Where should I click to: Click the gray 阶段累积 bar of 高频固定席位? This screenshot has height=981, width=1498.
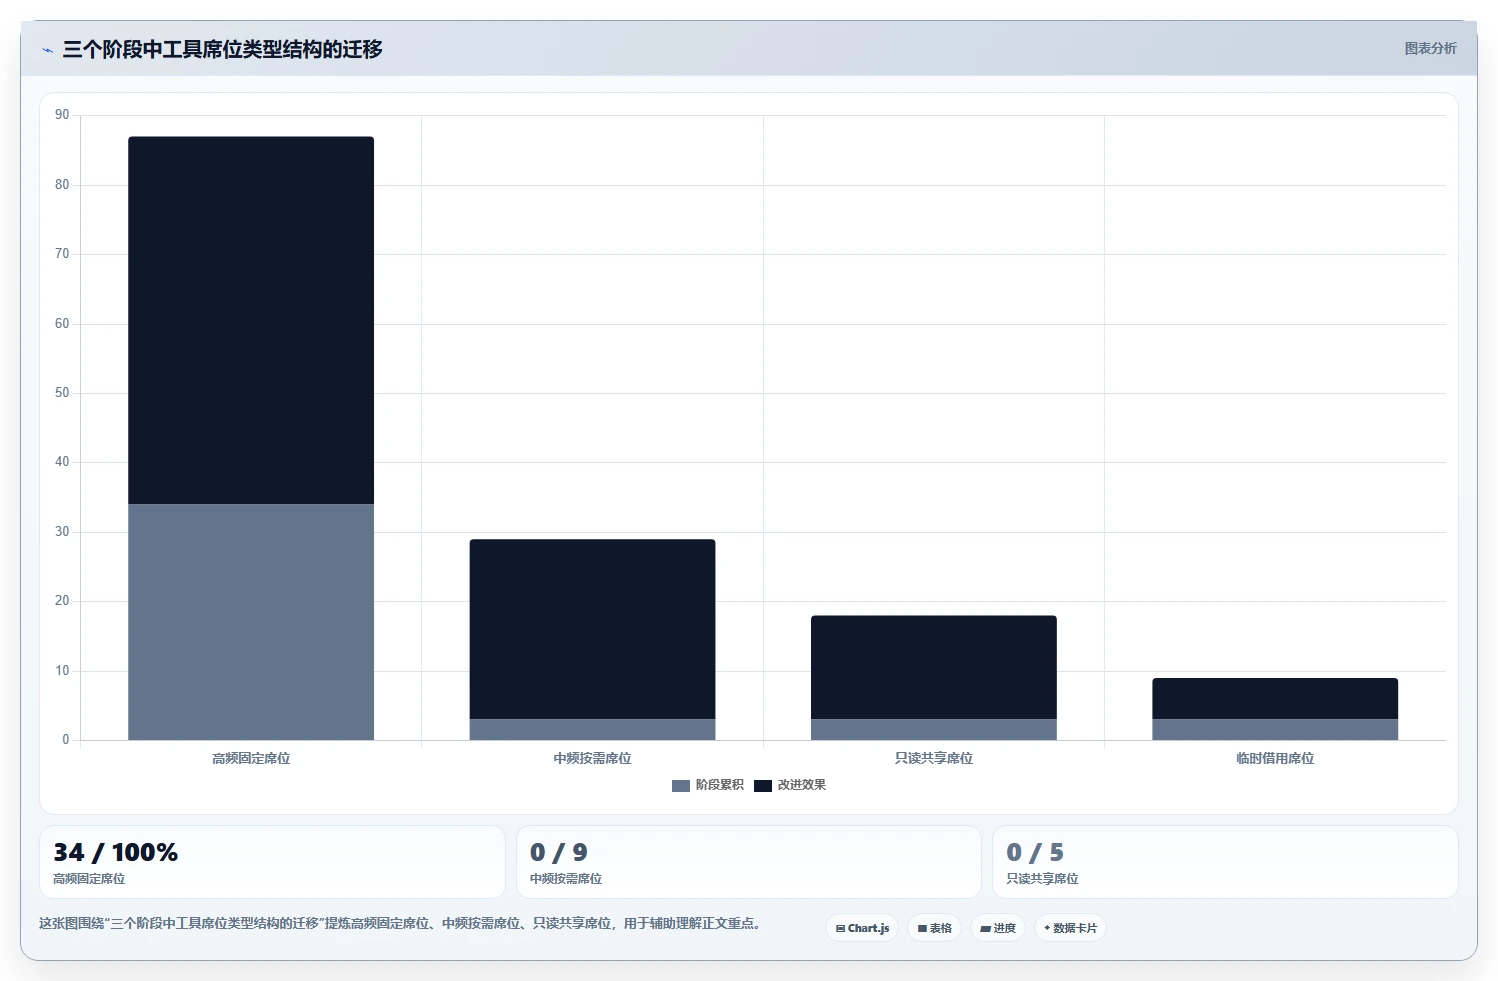tap(251, 622)
